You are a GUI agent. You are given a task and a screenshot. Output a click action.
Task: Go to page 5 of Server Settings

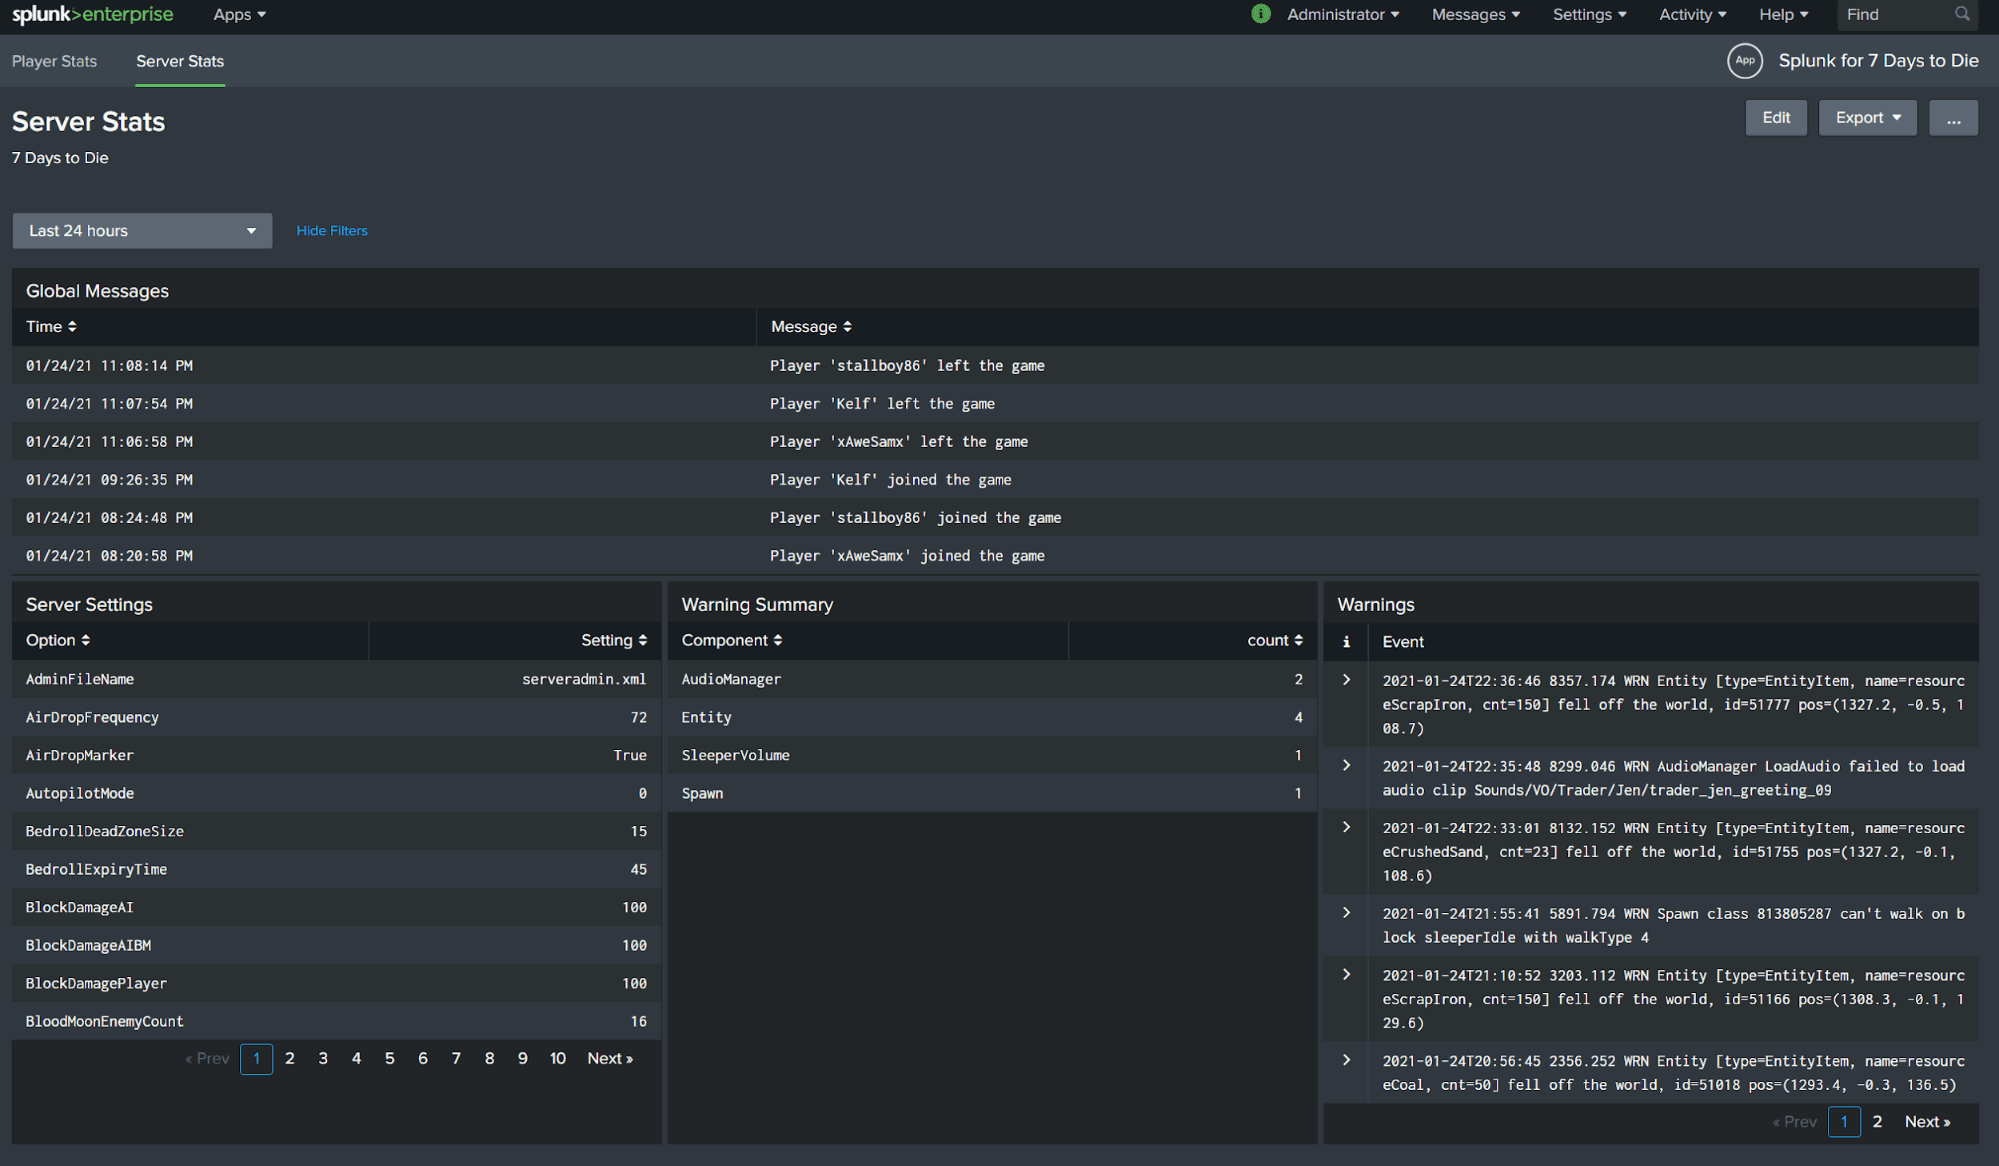click(389, 1058)
